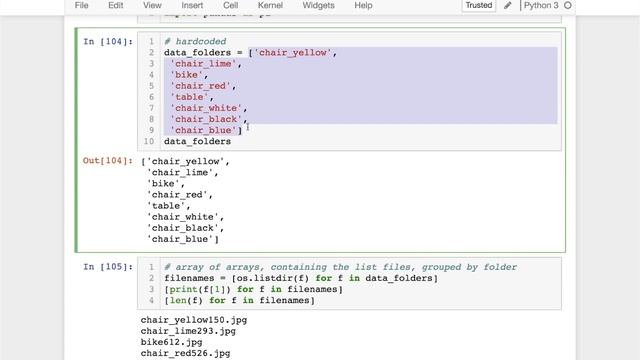Click bike612.jpg in the output
640x360 pixels.
[171, 342]
